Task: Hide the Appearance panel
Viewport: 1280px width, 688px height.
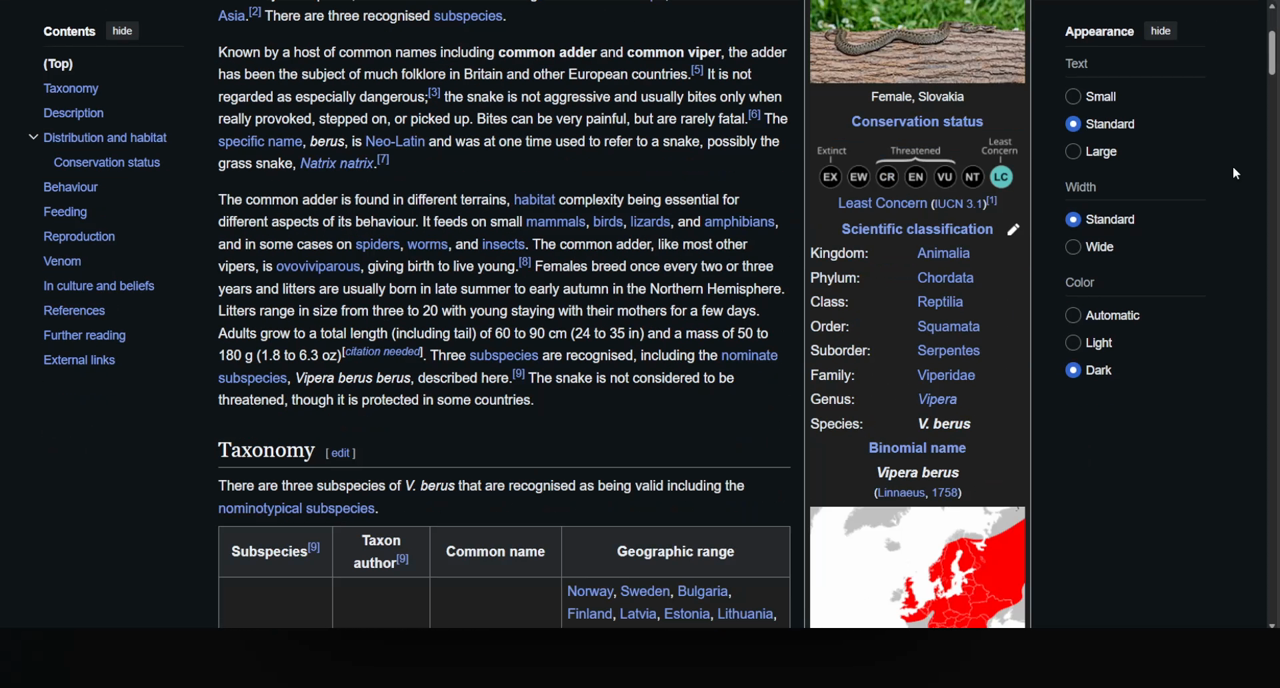Action: coord(1160,31)
